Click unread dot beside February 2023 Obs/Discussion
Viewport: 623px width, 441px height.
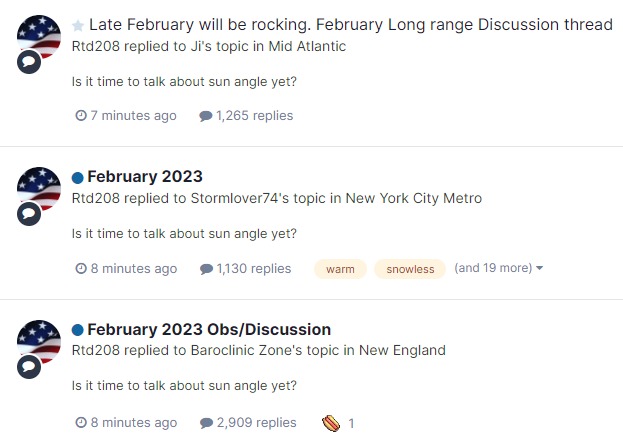click(77, 330)
